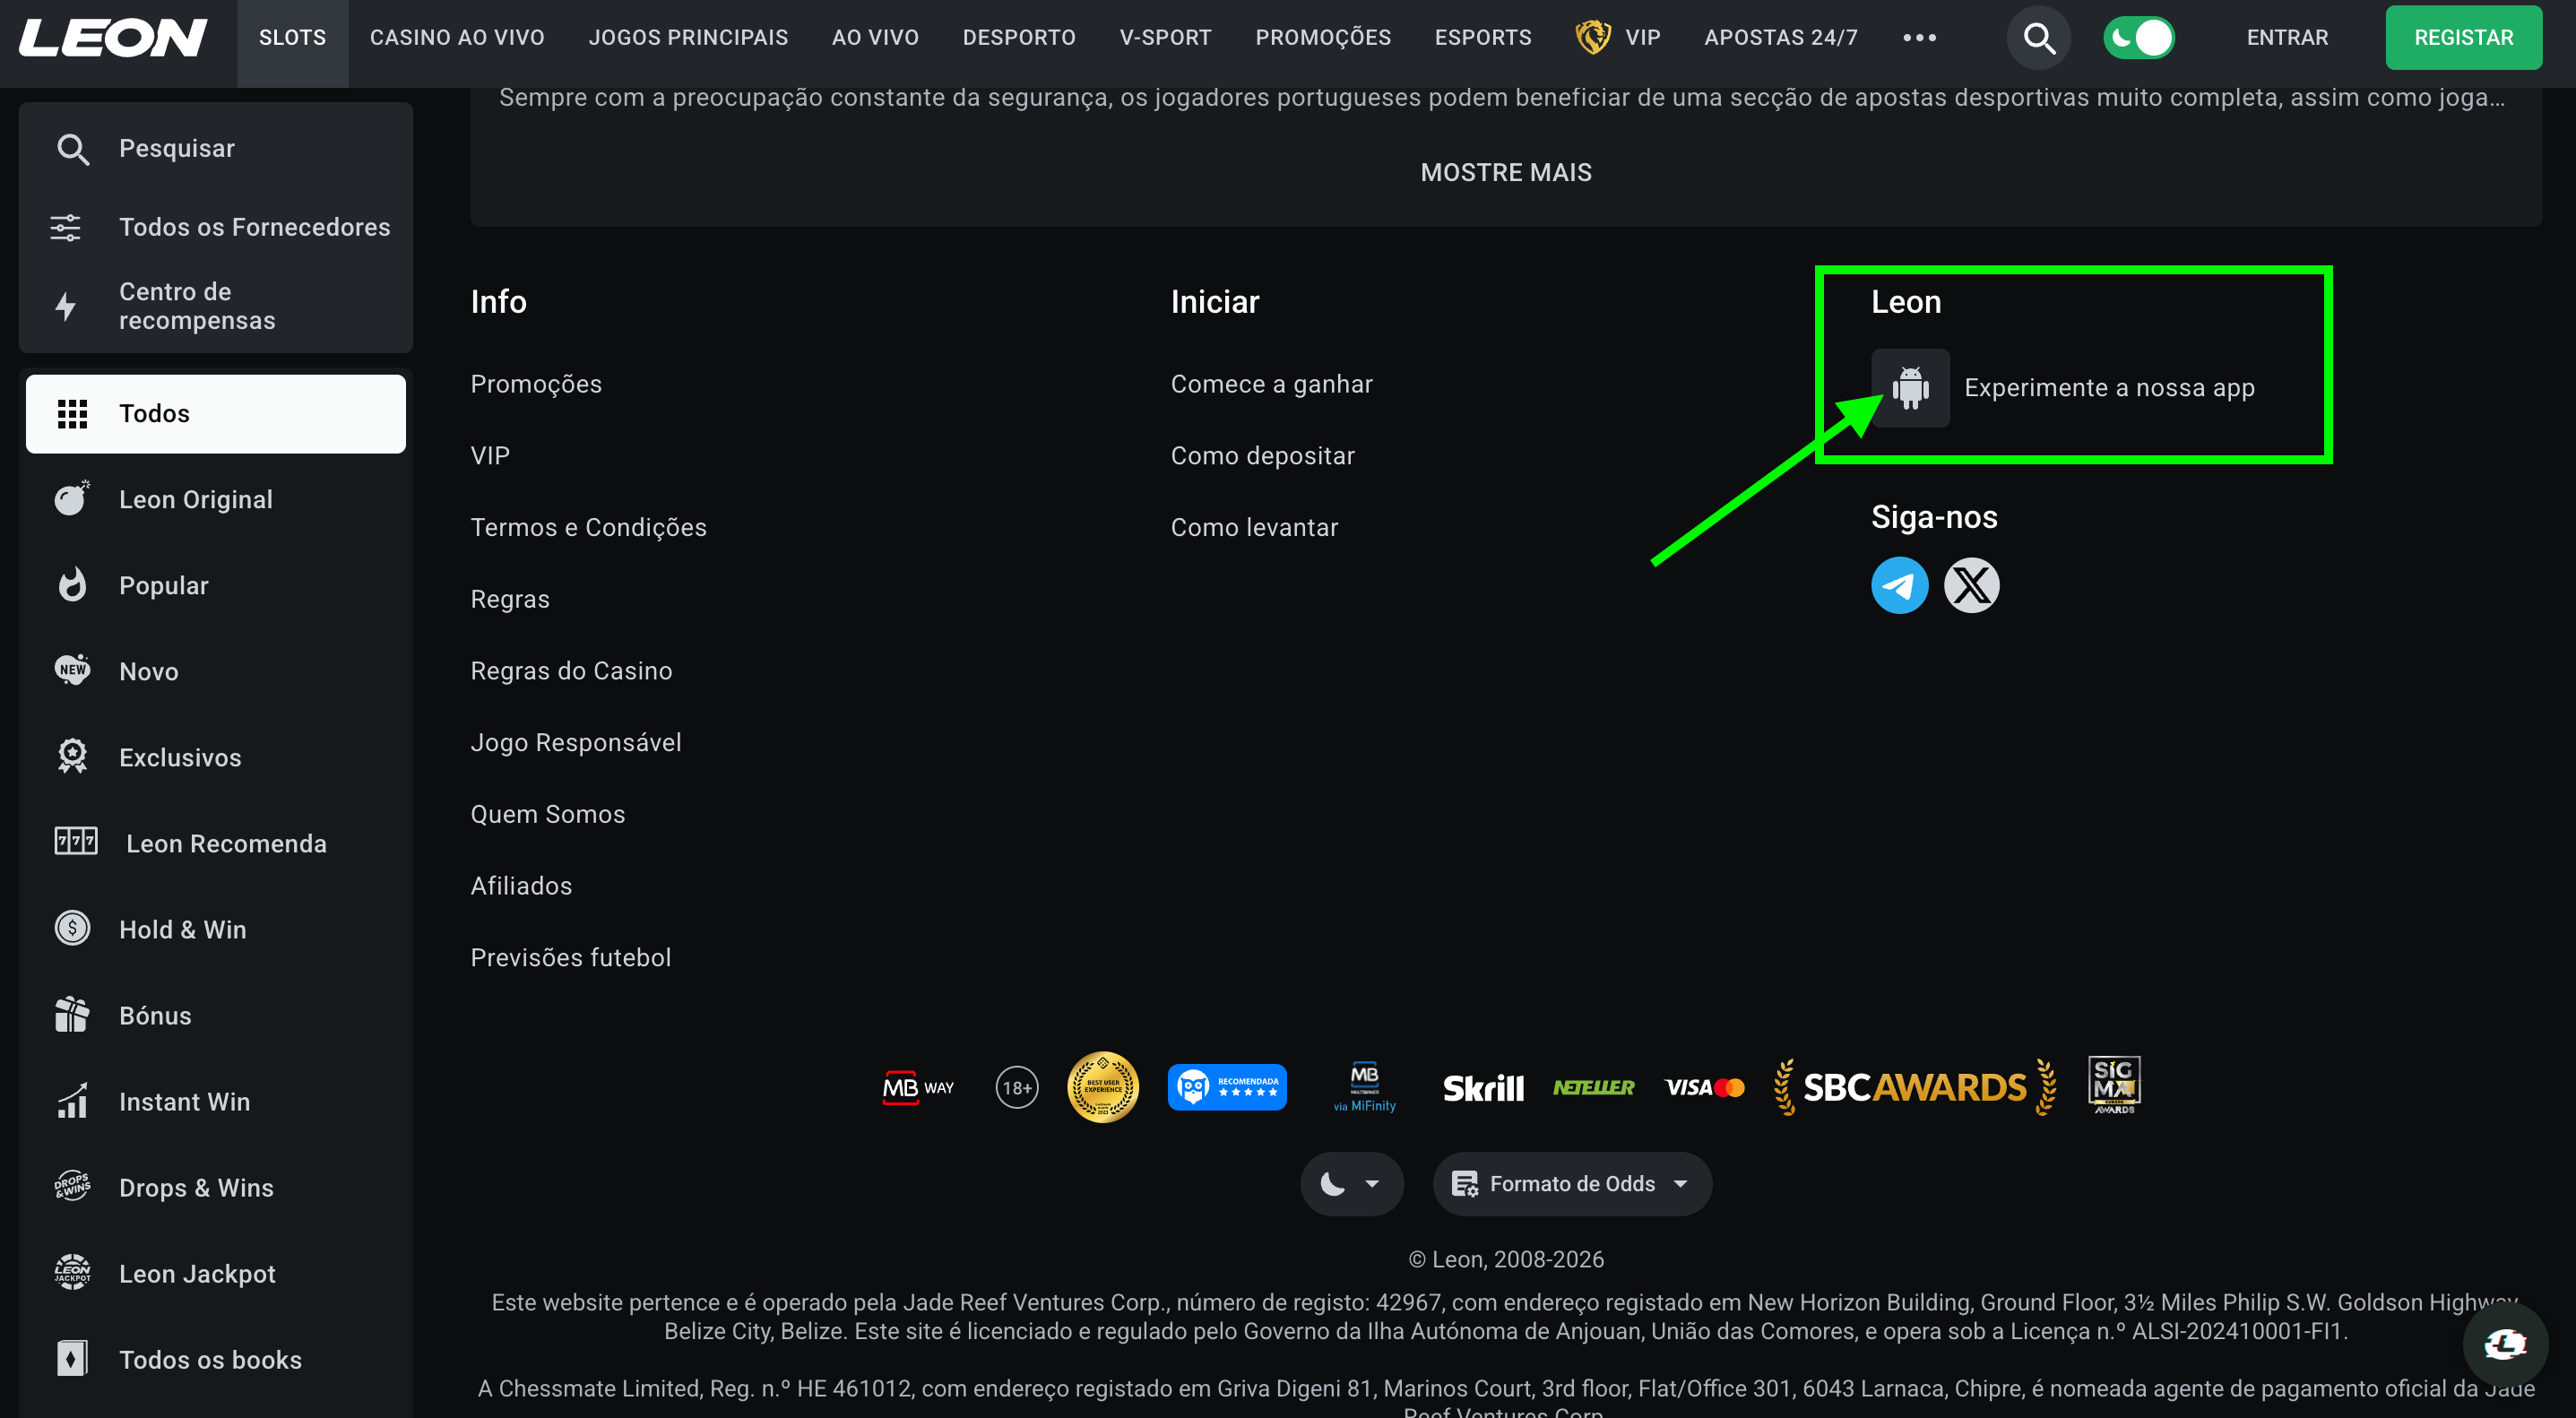
Task: Open Leon Original bomb category
Action: pyautogui.click(x=215, y=499)
